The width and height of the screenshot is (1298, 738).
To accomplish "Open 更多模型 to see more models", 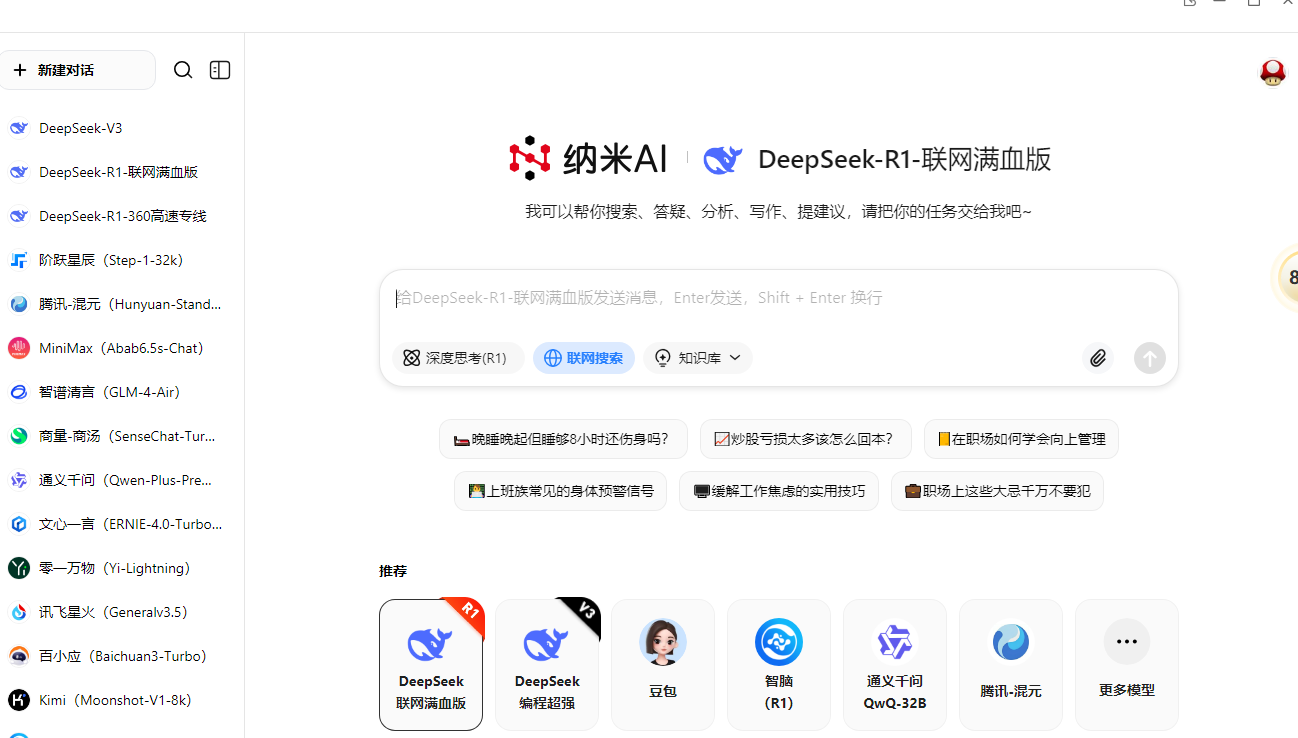I will 1127,665.
